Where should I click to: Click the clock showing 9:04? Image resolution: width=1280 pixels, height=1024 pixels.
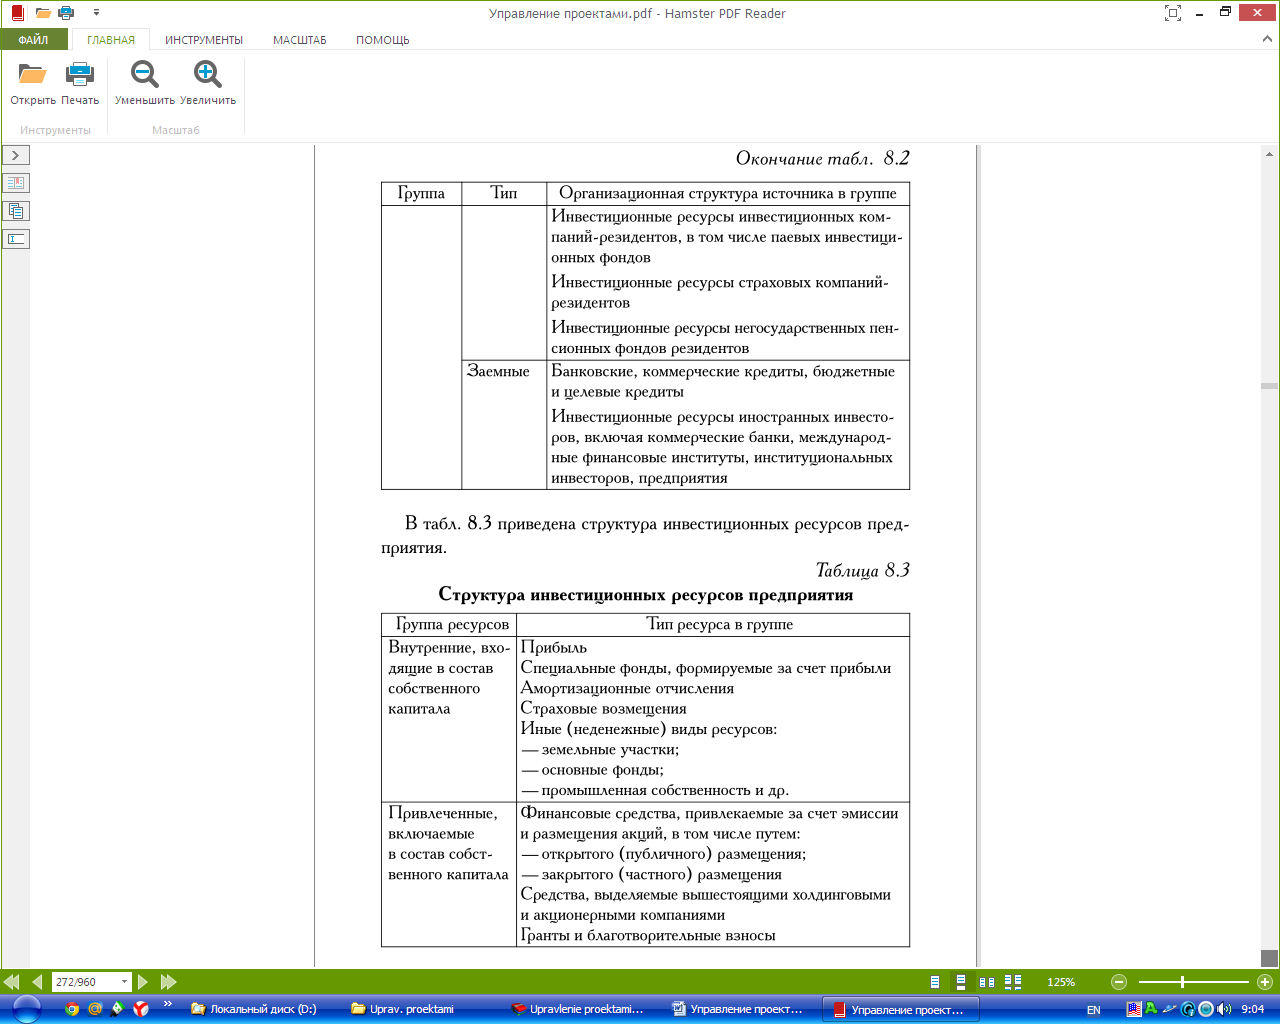click(x=1252, y=1009)
